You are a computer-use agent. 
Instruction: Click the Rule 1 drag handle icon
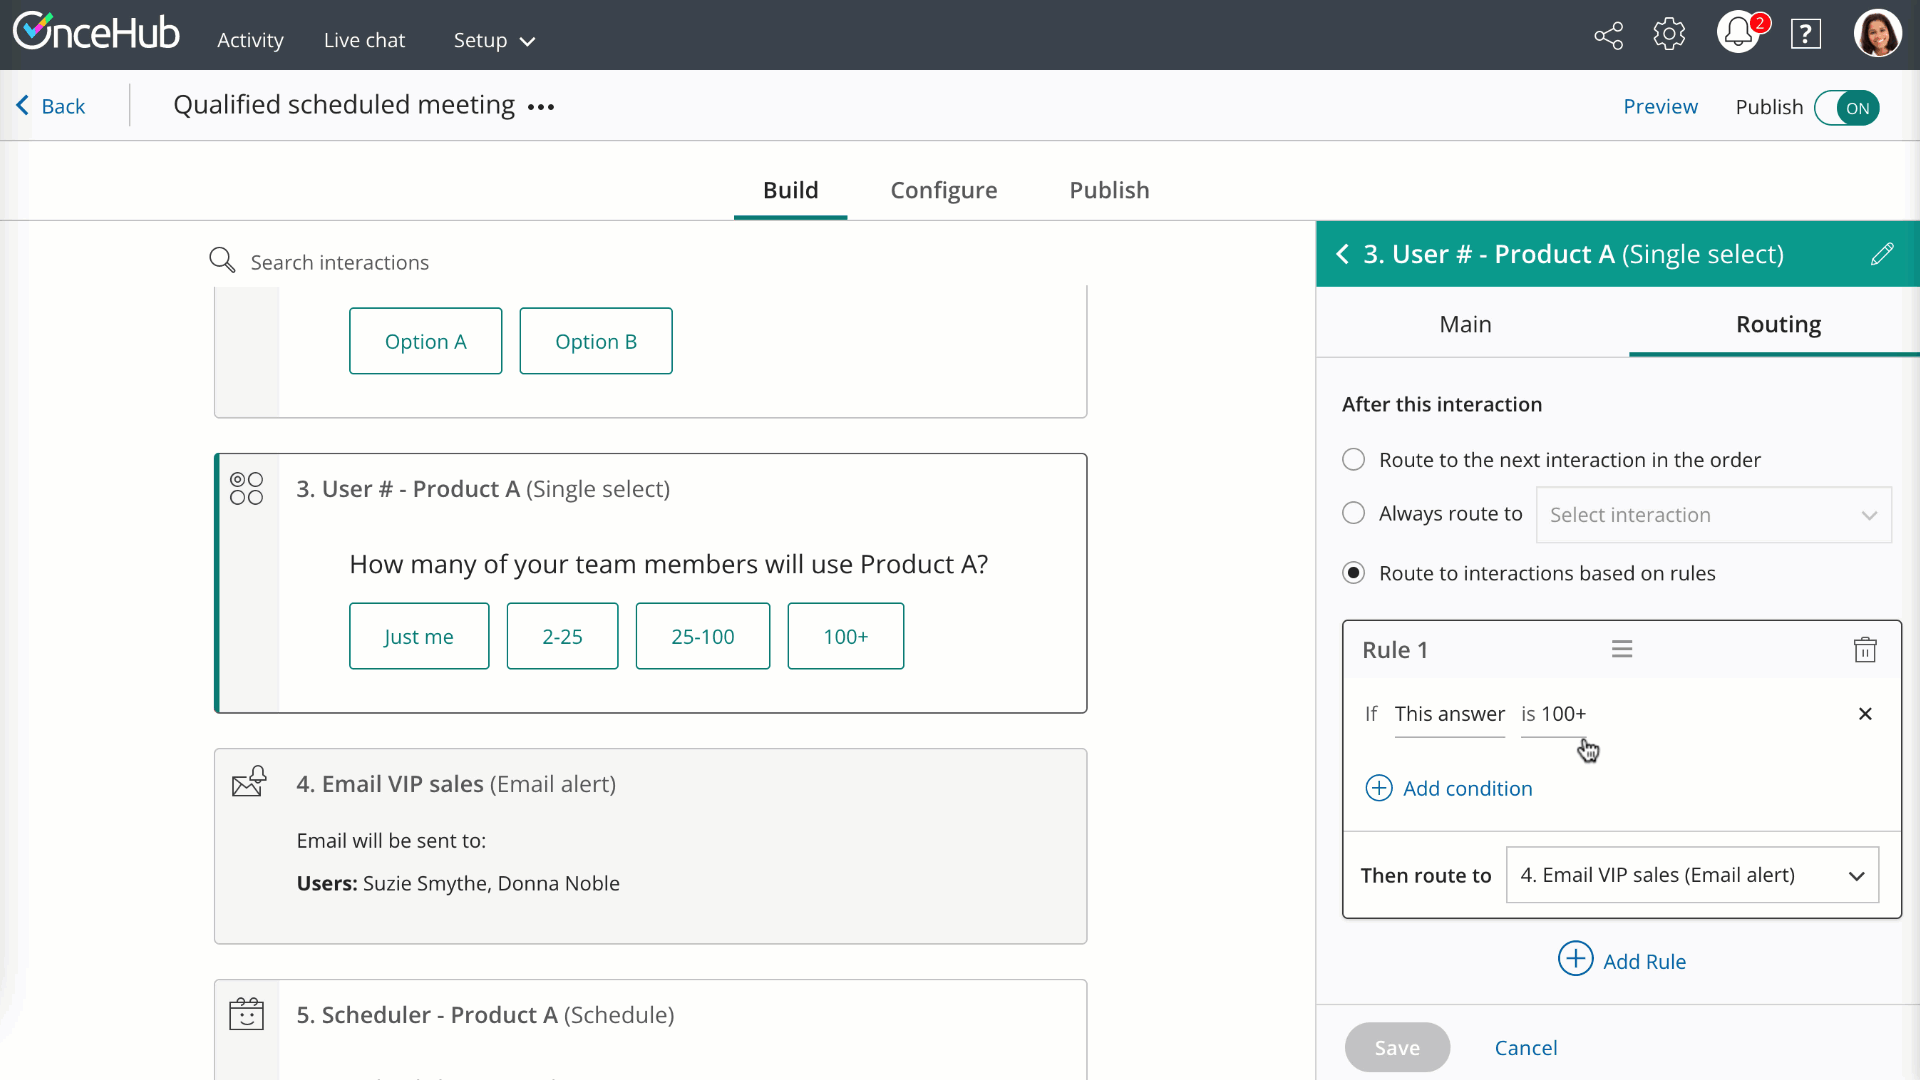[1621, 650]
